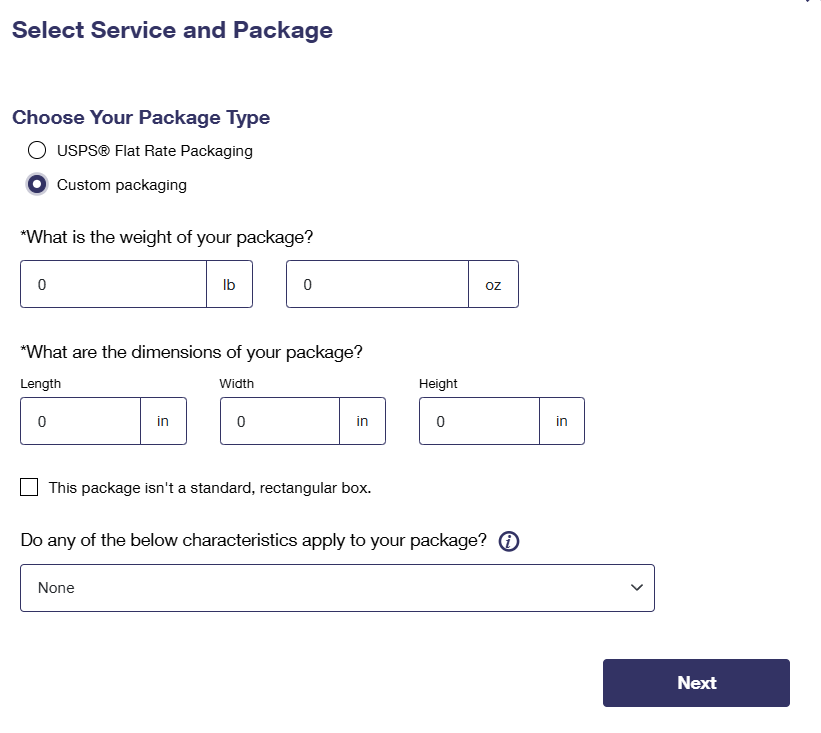Image resolution: width=821 pixels, height=733 pixels.
Task: Focus the pounds weight input field
Action: pos(114,285)
